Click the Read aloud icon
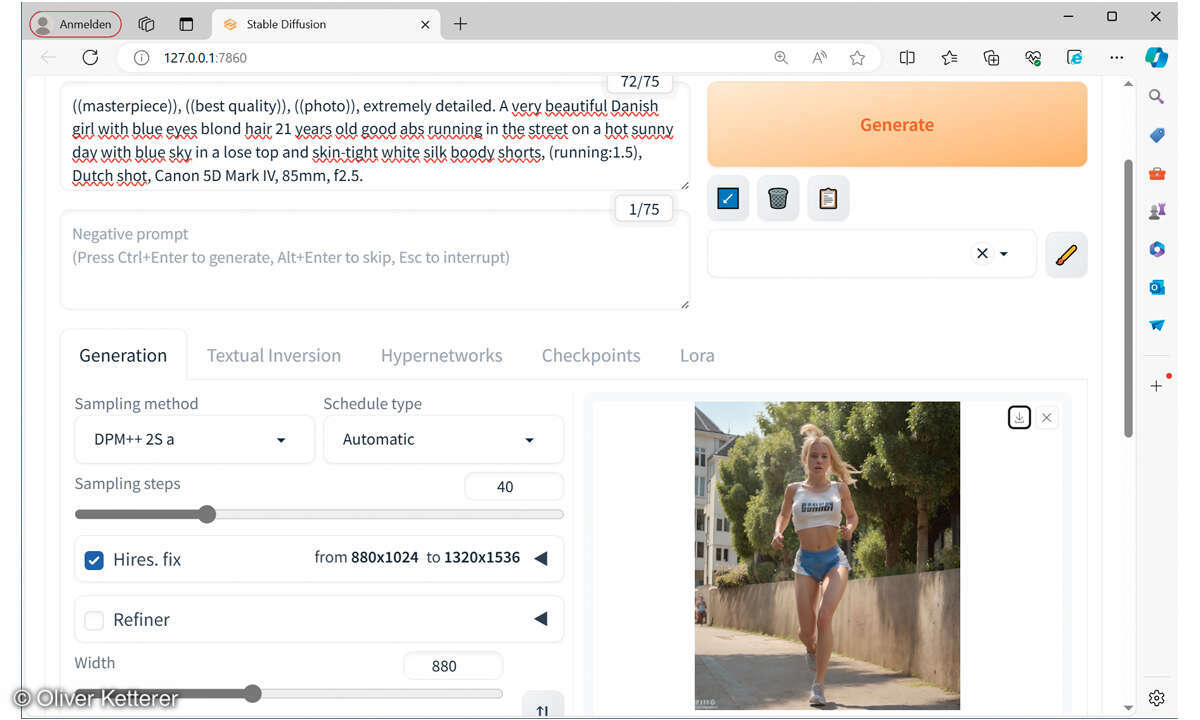1200x720 pixels. pos(819,58)
